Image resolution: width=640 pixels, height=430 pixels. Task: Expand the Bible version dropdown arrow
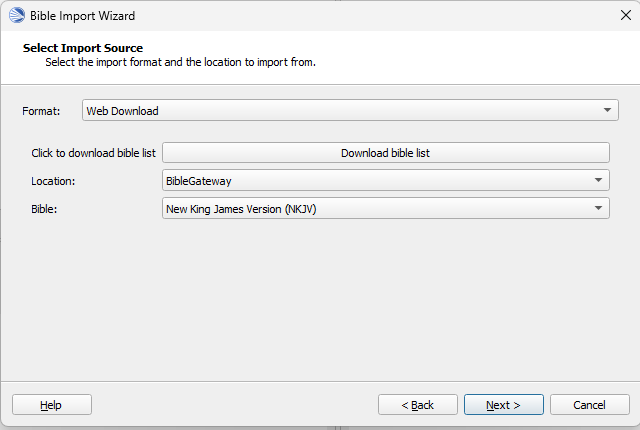pos(598,208)
